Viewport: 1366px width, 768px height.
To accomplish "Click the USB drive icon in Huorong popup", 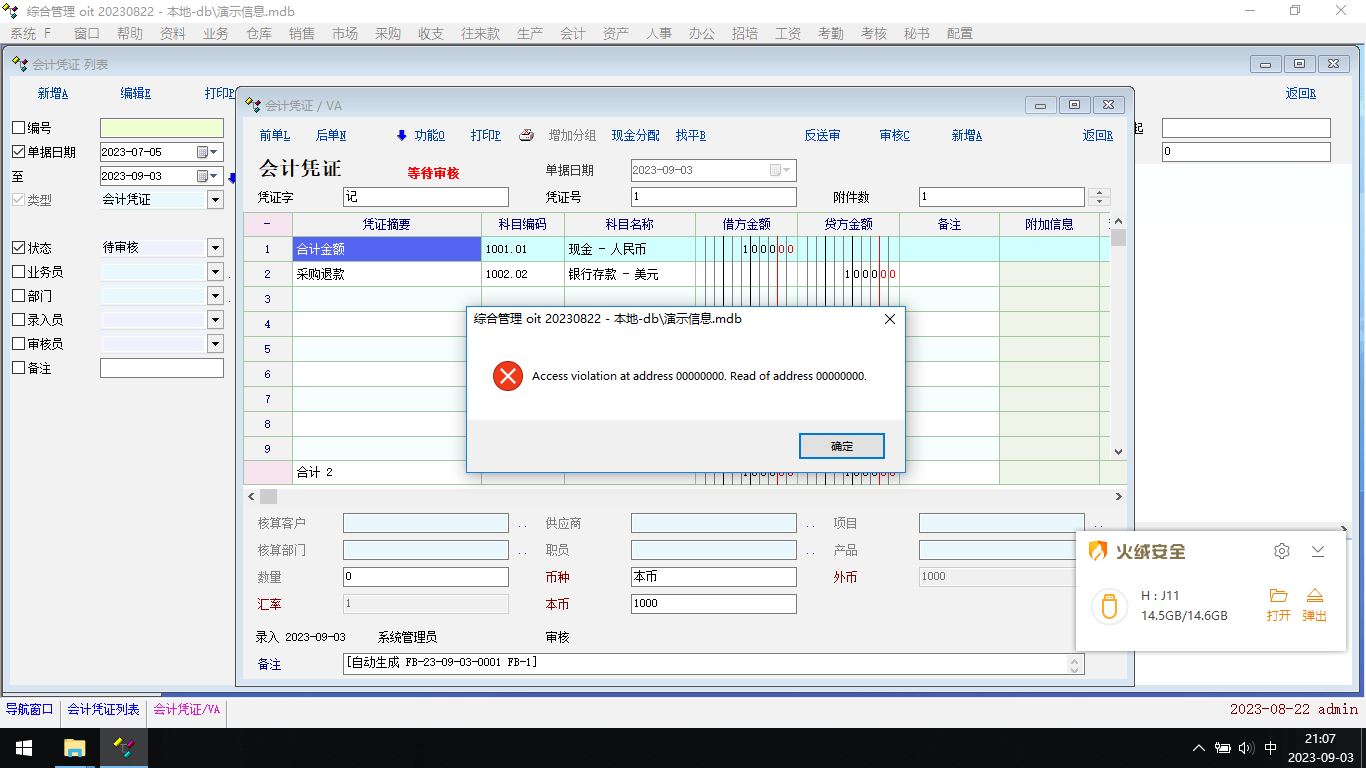I will (1109, 606).
